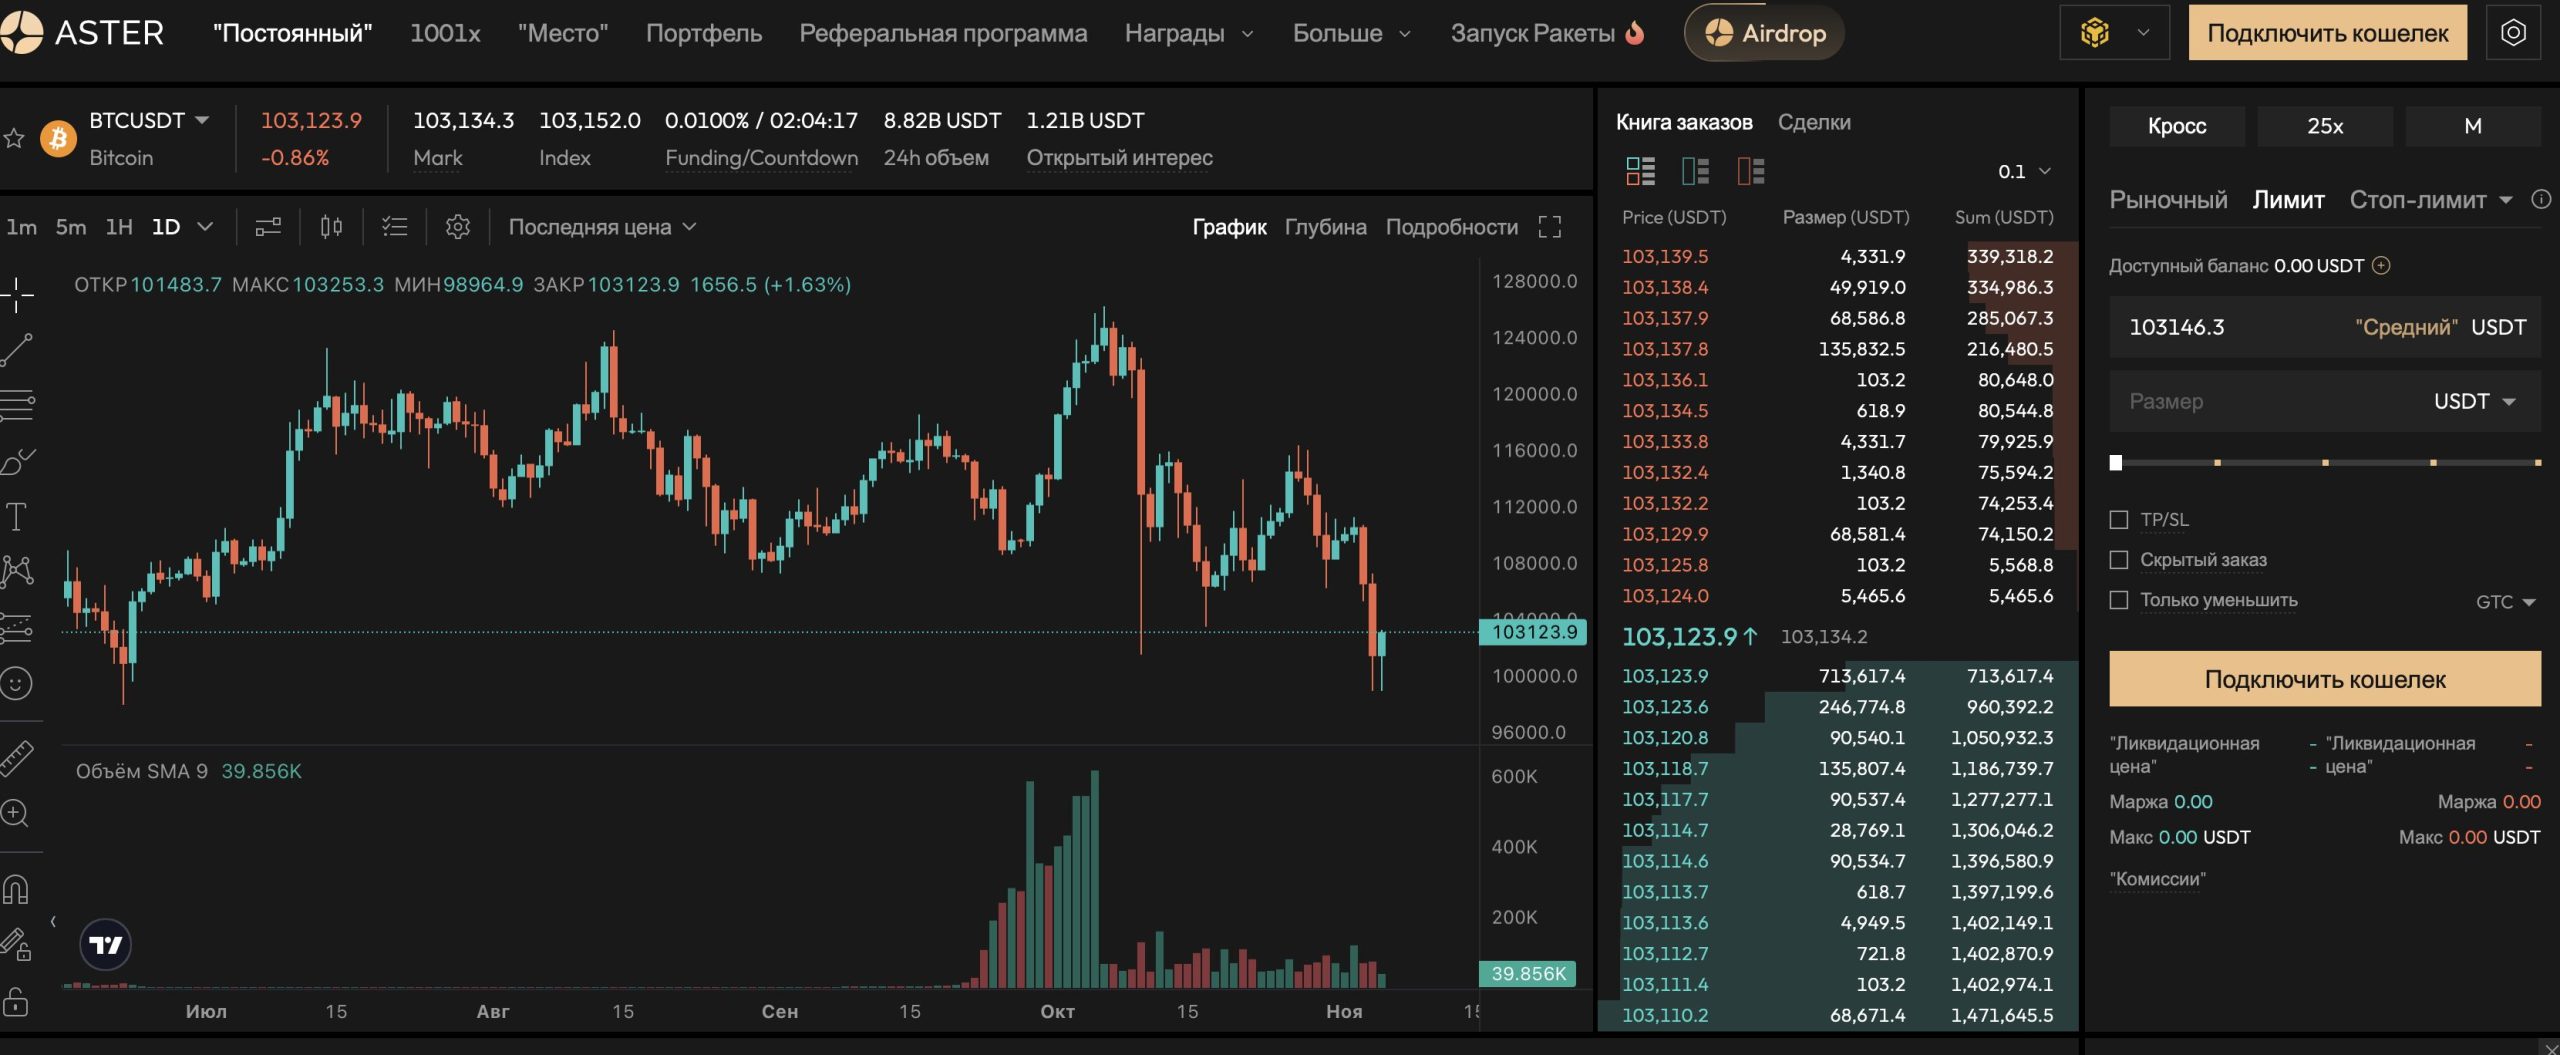The height and width of the screenshot is (1055, 2560).
Task: Expand the GTC time-in-force dropdown
Action: 2506,602
